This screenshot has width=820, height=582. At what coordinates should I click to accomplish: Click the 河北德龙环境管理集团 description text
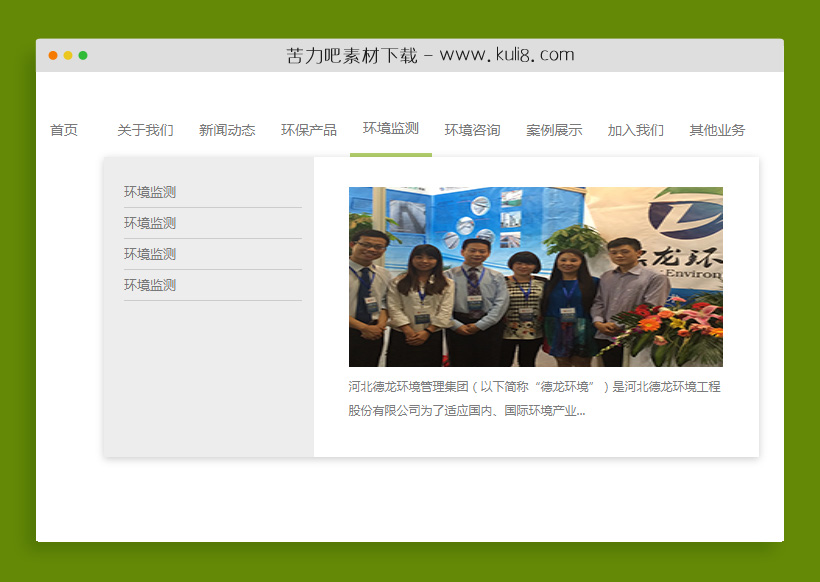(534, 398)
